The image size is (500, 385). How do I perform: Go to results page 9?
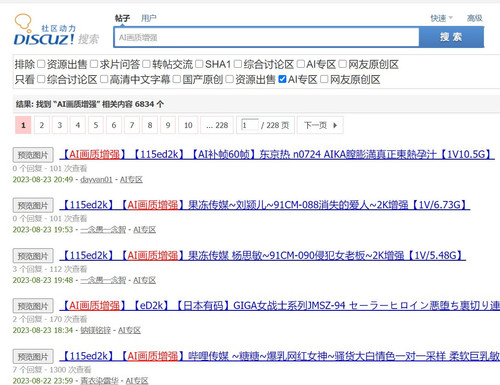(x=168, y=125)
